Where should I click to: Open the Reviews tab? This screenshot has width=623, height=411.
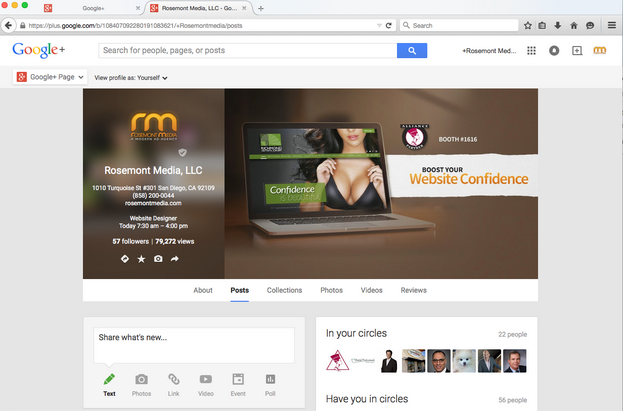tap(414, 290)
